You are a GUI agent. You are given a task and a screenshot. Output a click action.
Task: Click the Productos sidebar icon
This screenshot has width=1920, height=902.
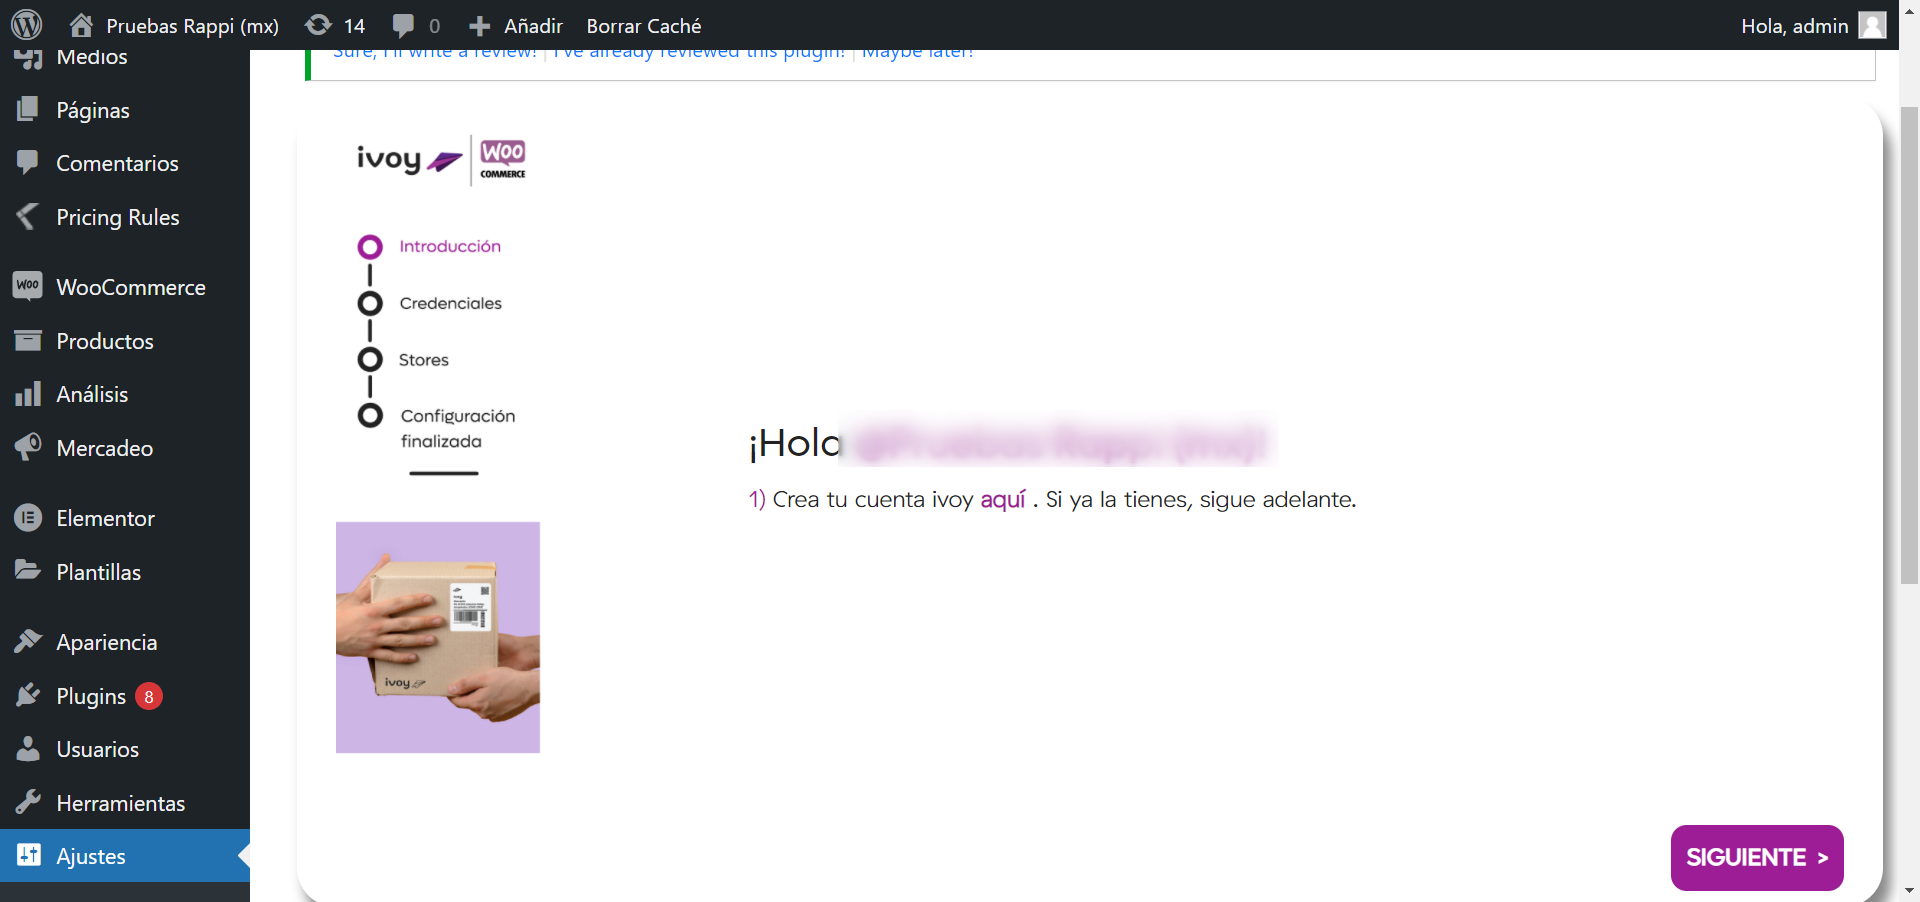tap(28, 341)
